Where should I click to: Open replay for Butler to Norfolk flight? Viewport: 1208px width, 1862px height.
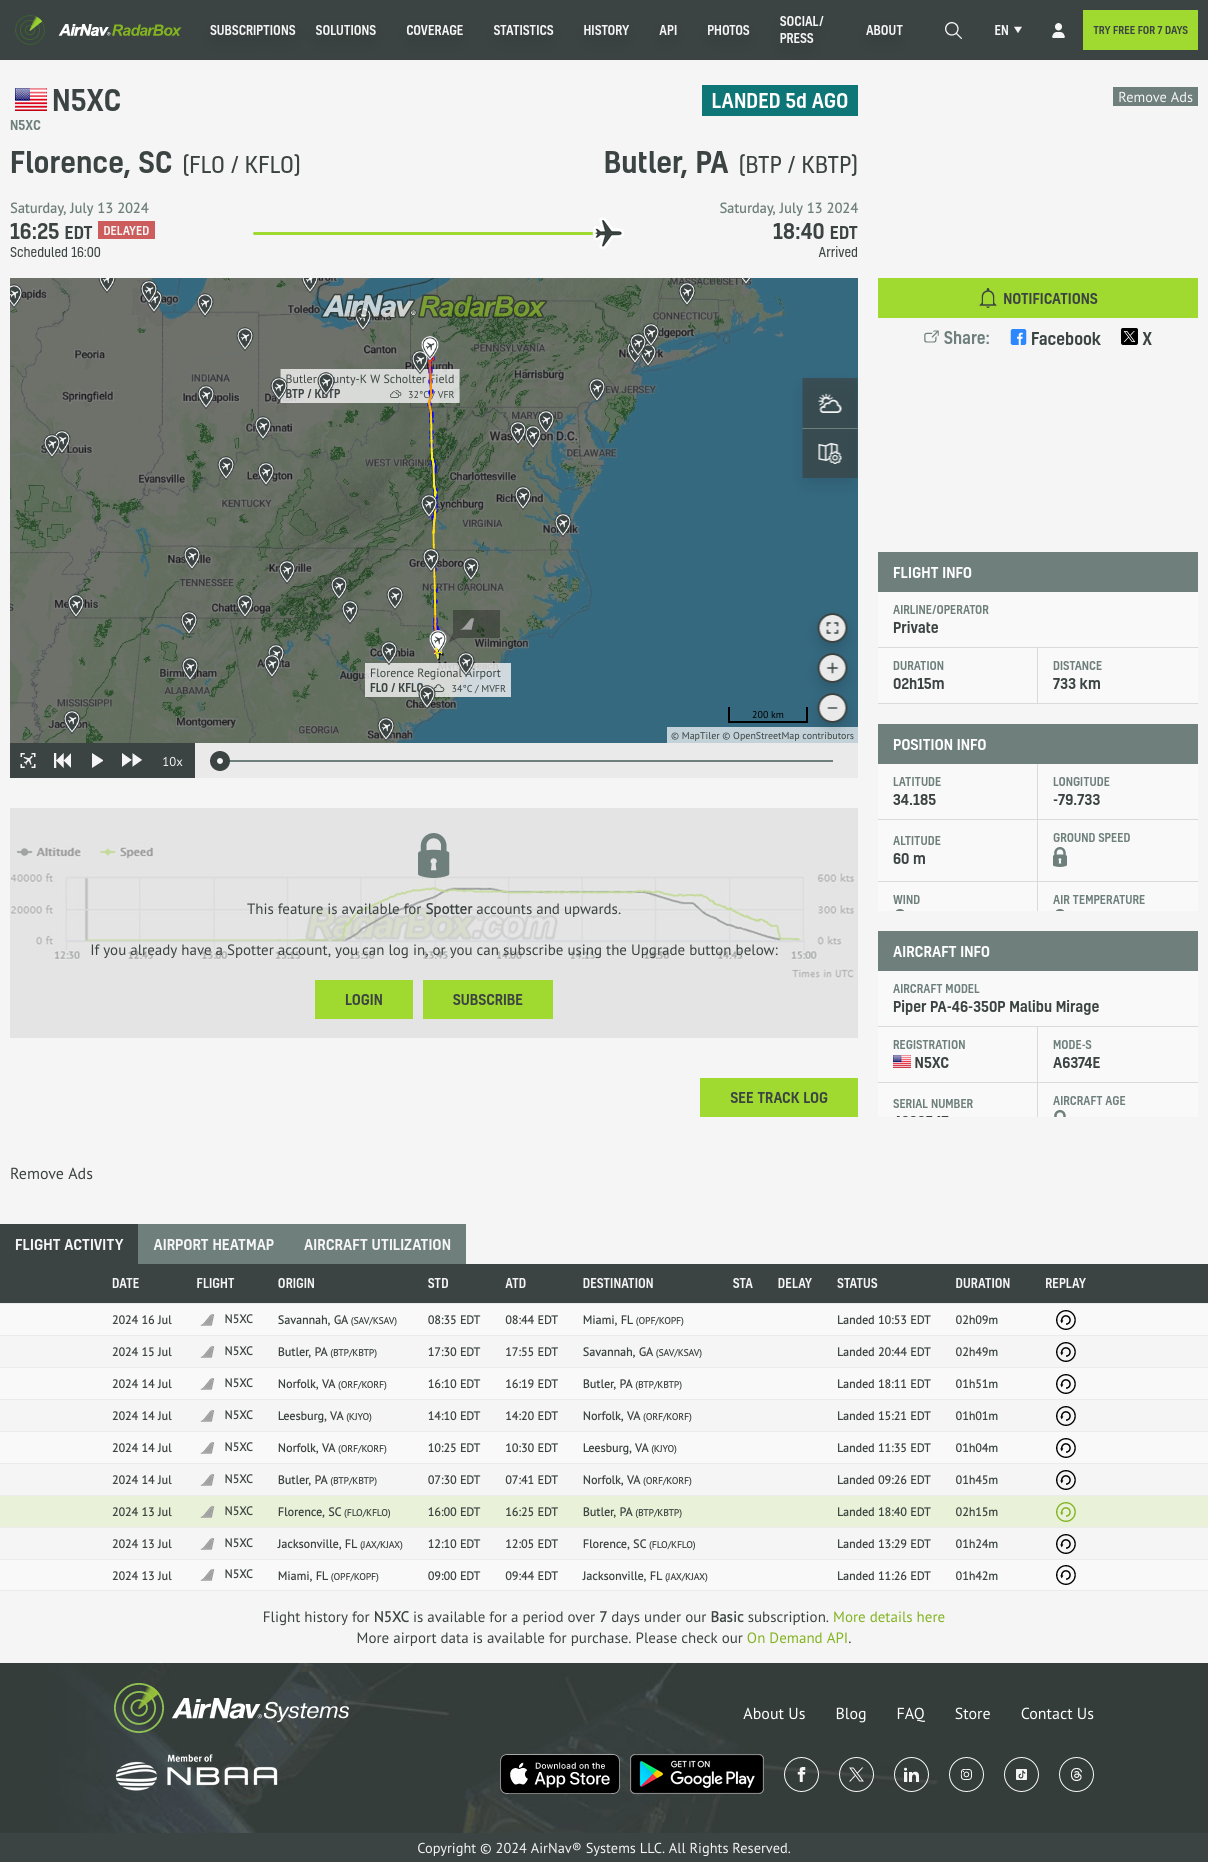tap(1066, 1480)
